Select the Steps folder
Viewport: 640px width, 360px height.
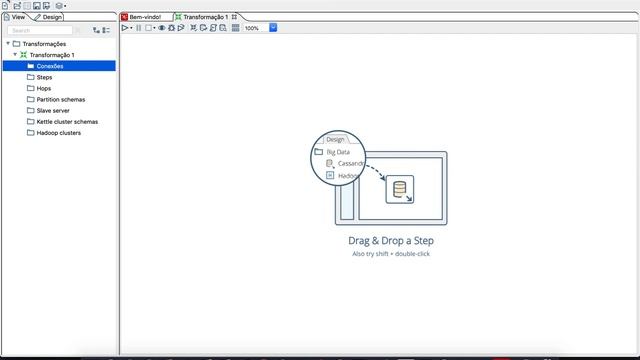(40, 77)
